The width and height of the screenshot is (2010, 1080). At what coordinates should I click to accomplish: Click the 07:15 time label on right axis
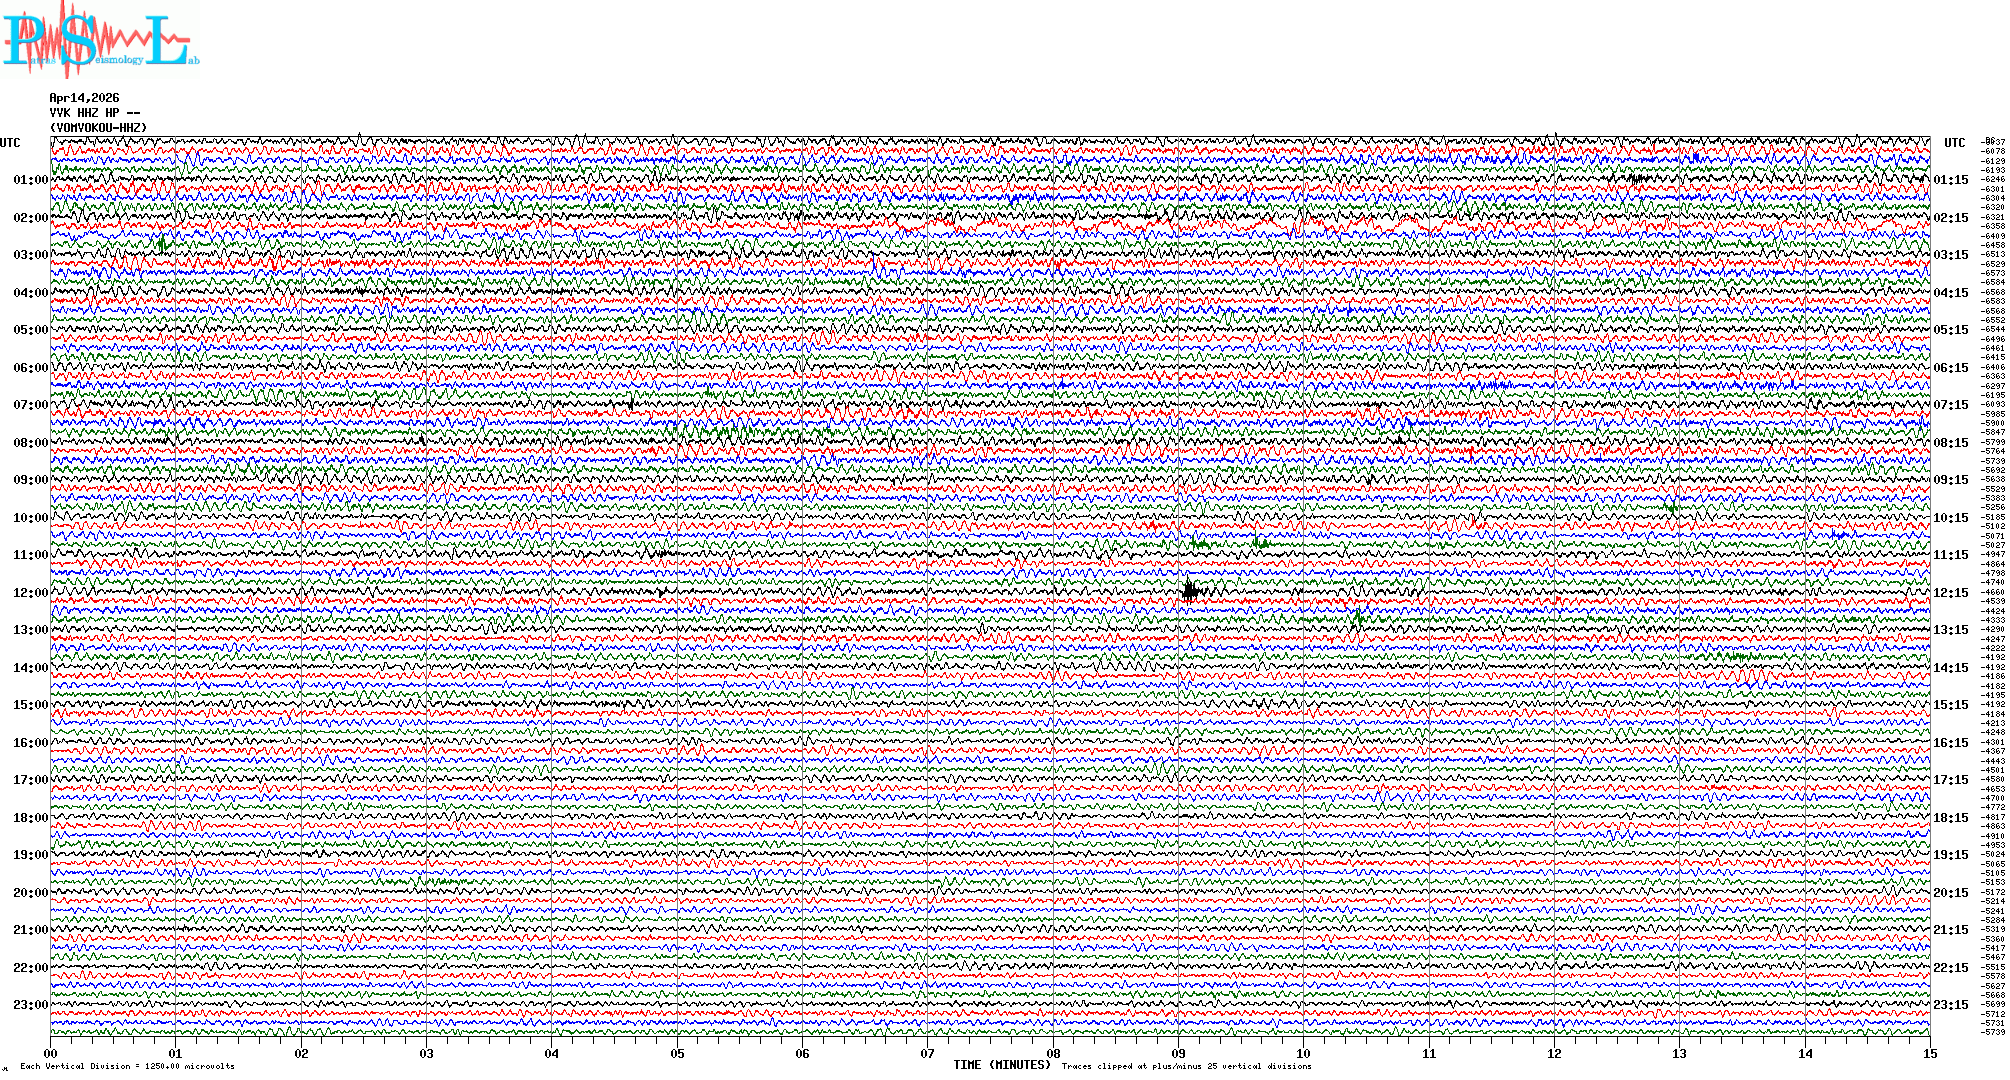coord(1950,405)
